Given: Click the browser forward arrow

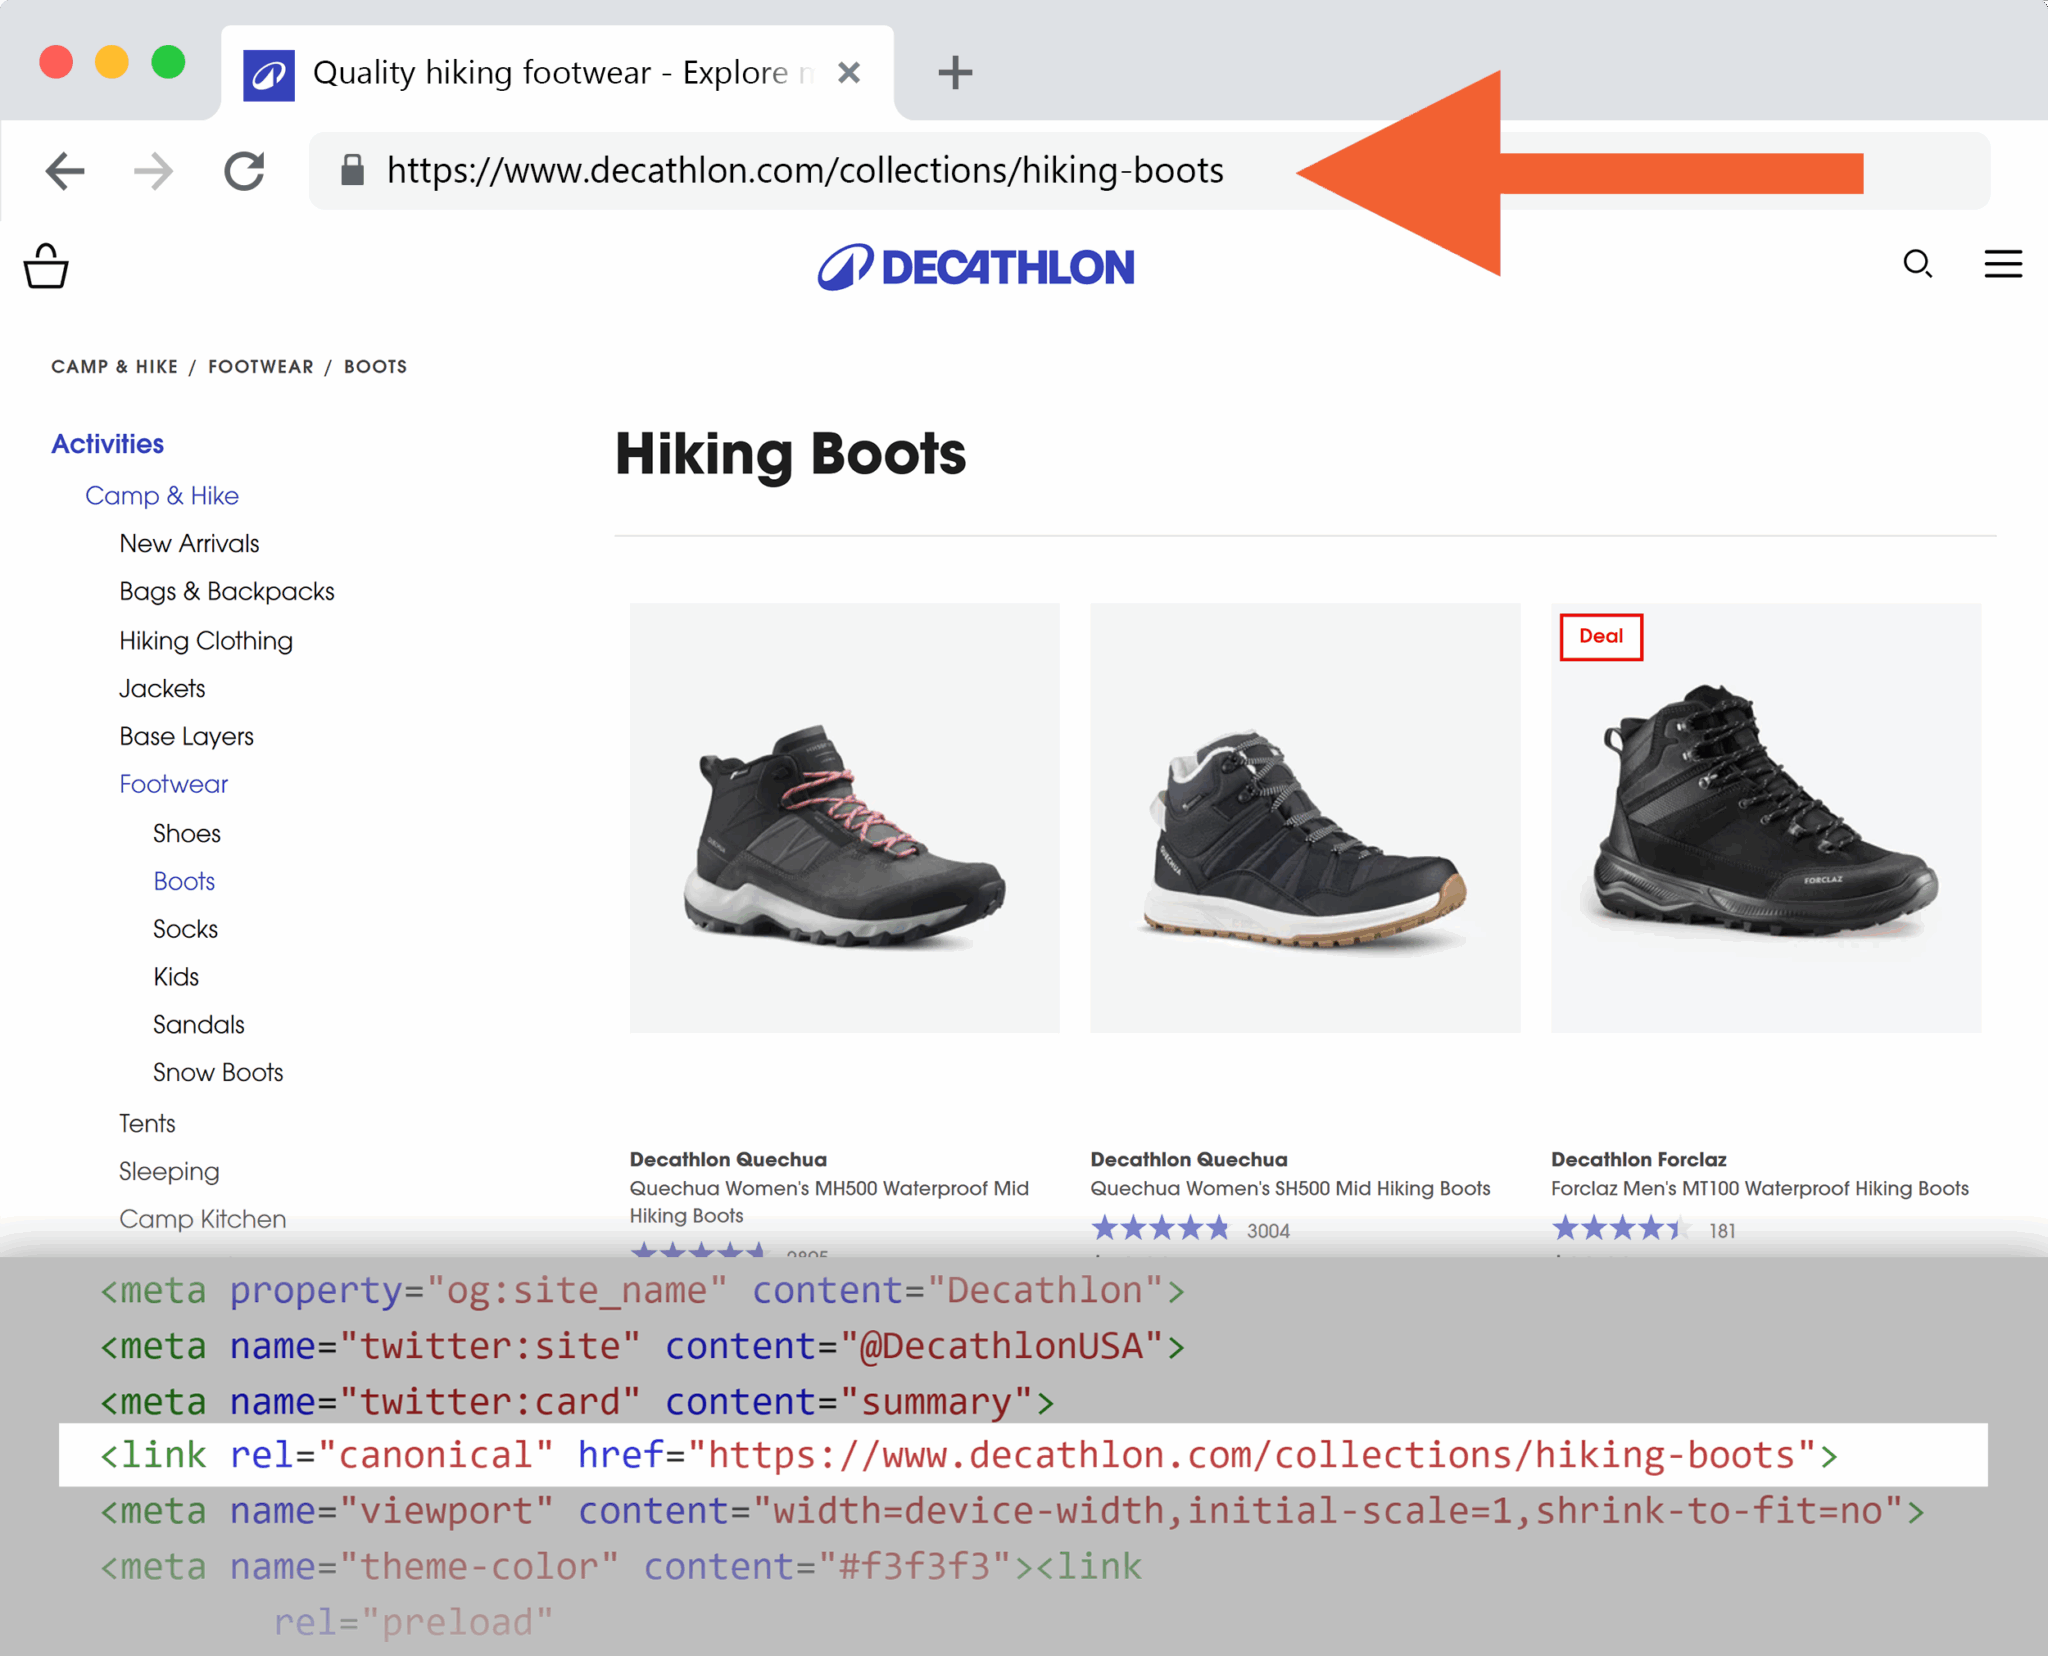Looking at the screenshot, I should tap(153, 171).
